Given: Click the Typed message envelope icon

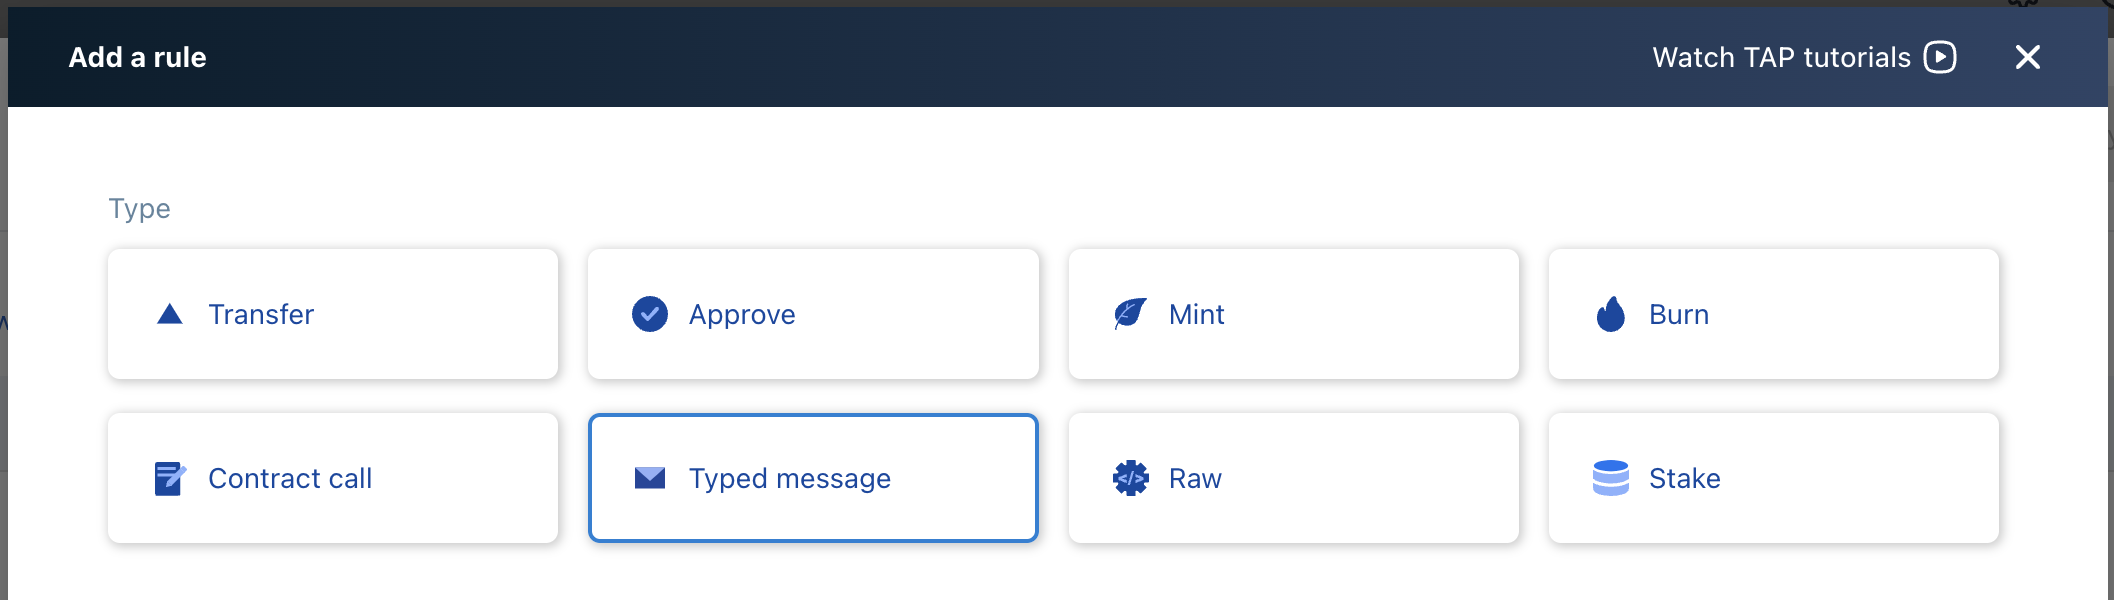Looking at the screenshot, I should [x=650, y=478].
